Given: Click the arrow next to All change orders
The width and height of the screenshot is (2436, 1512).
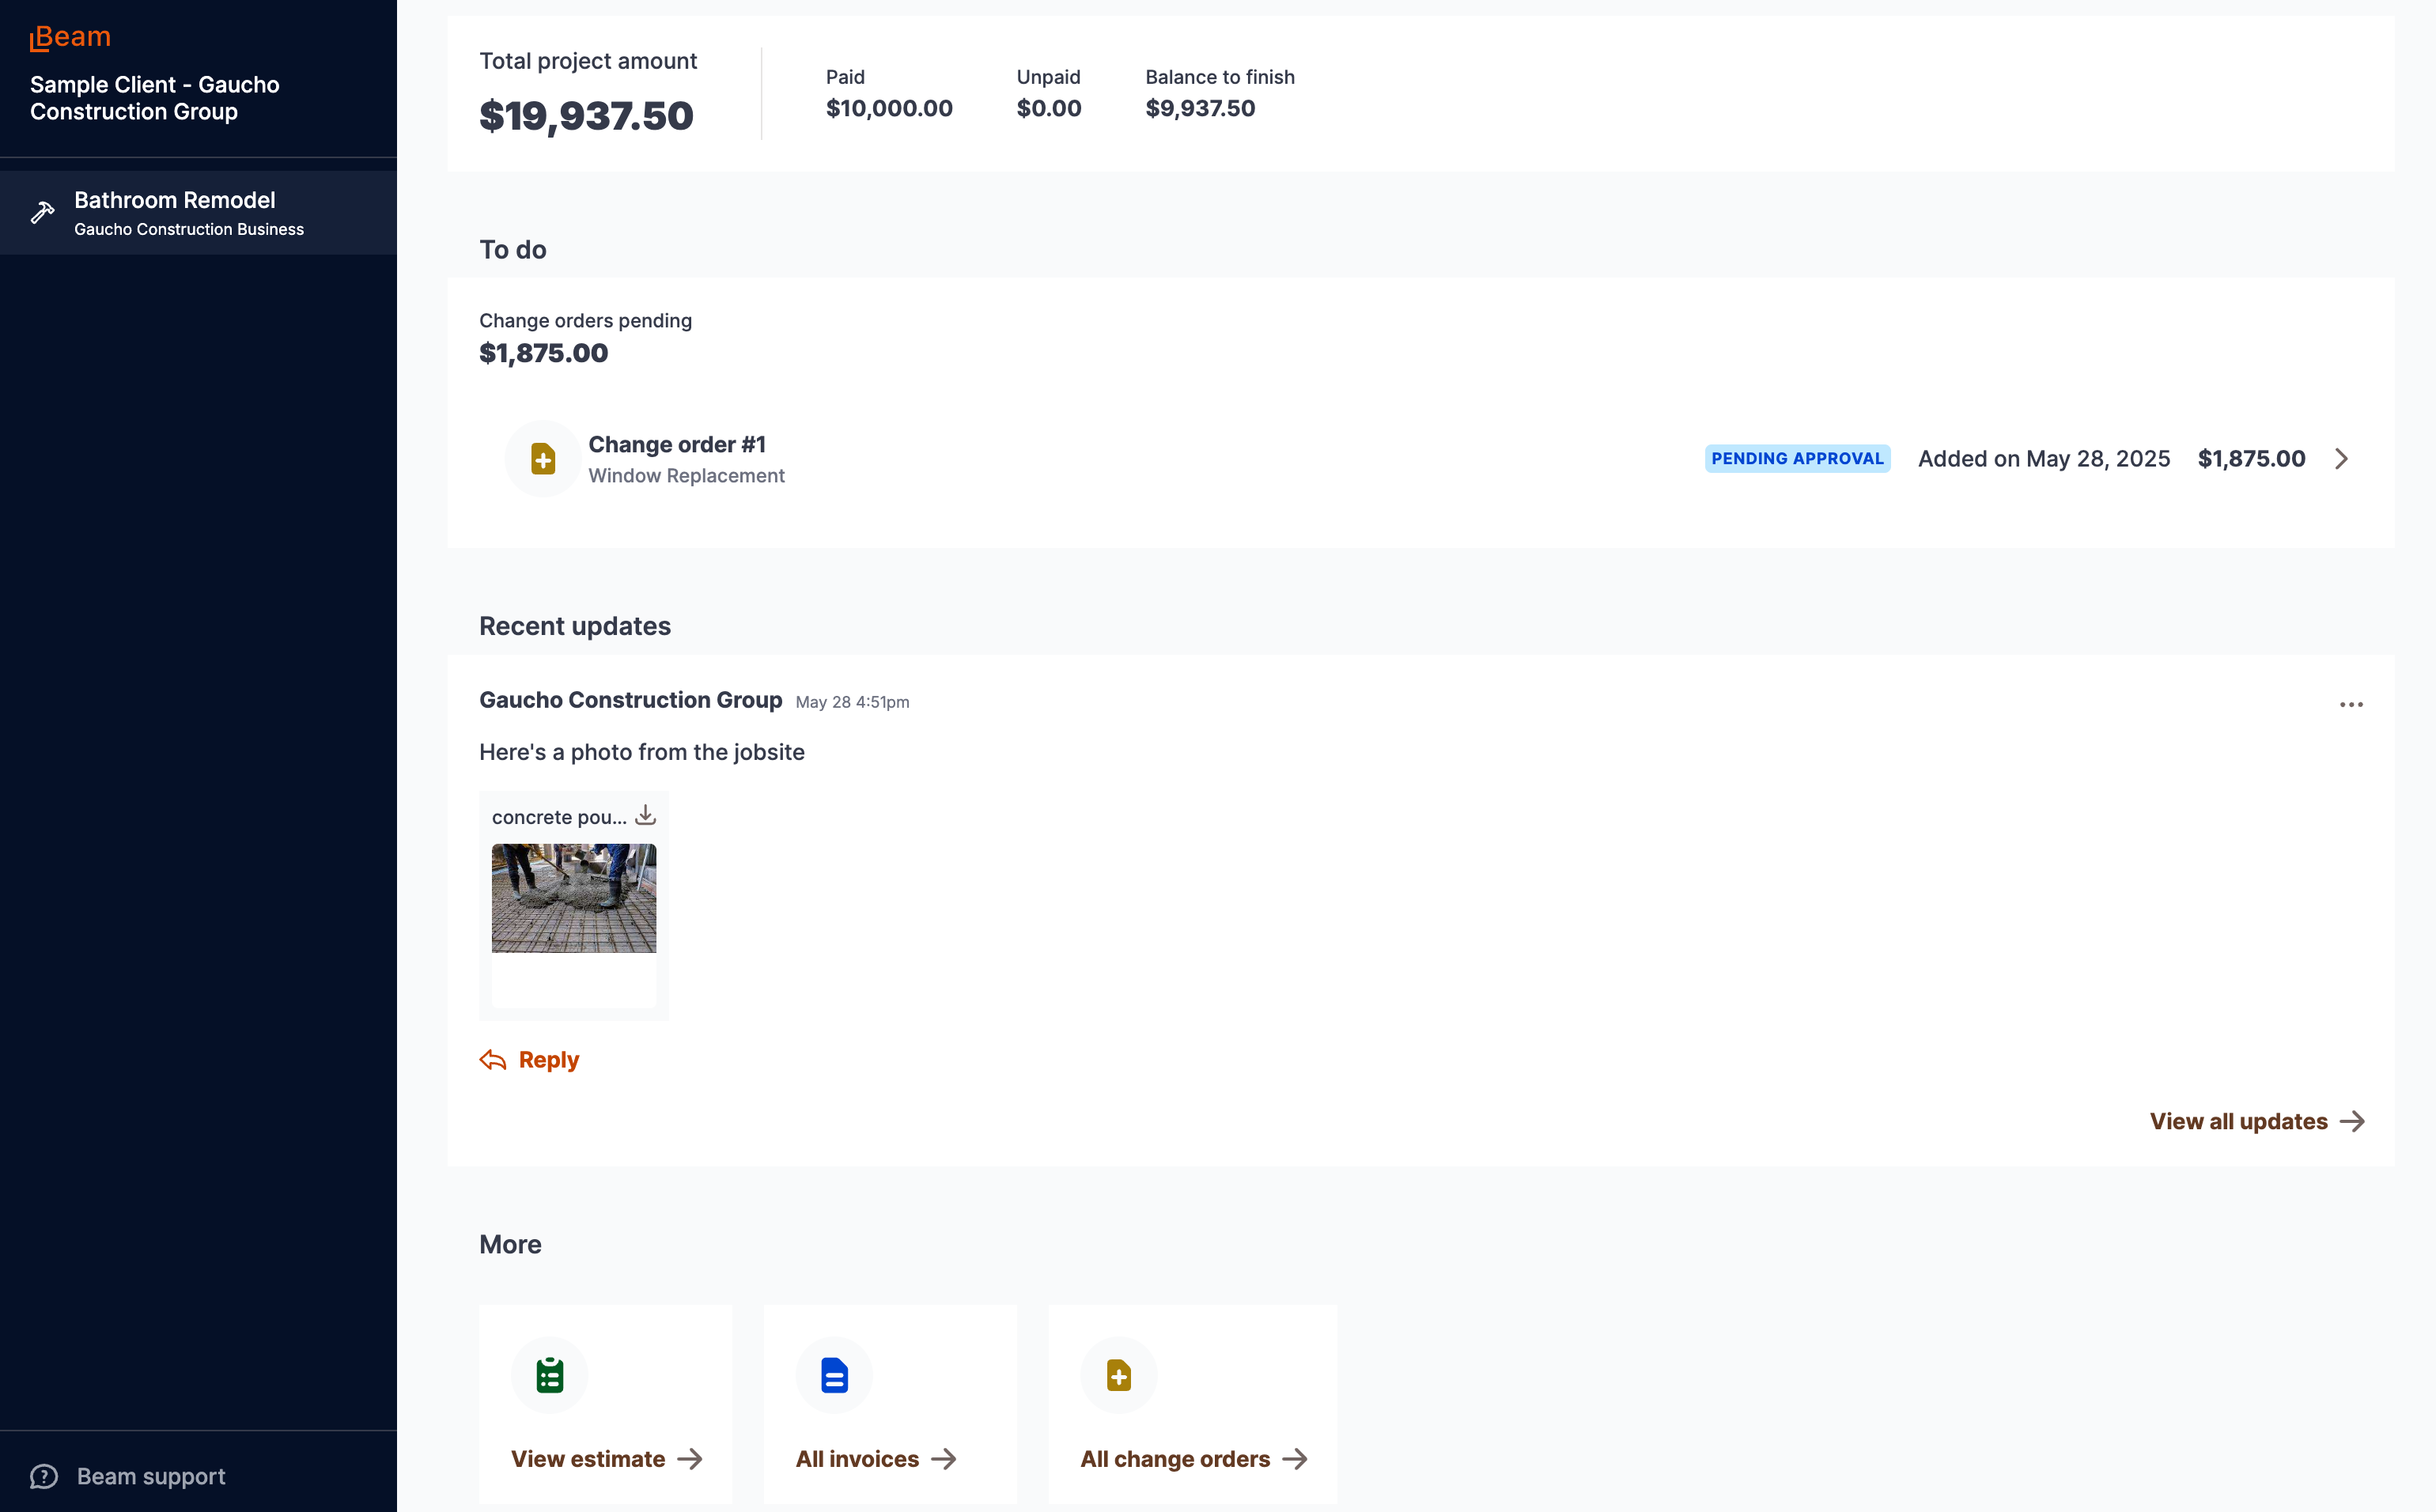Looking at the screenshot, I should click(x=1295, y=1459).
